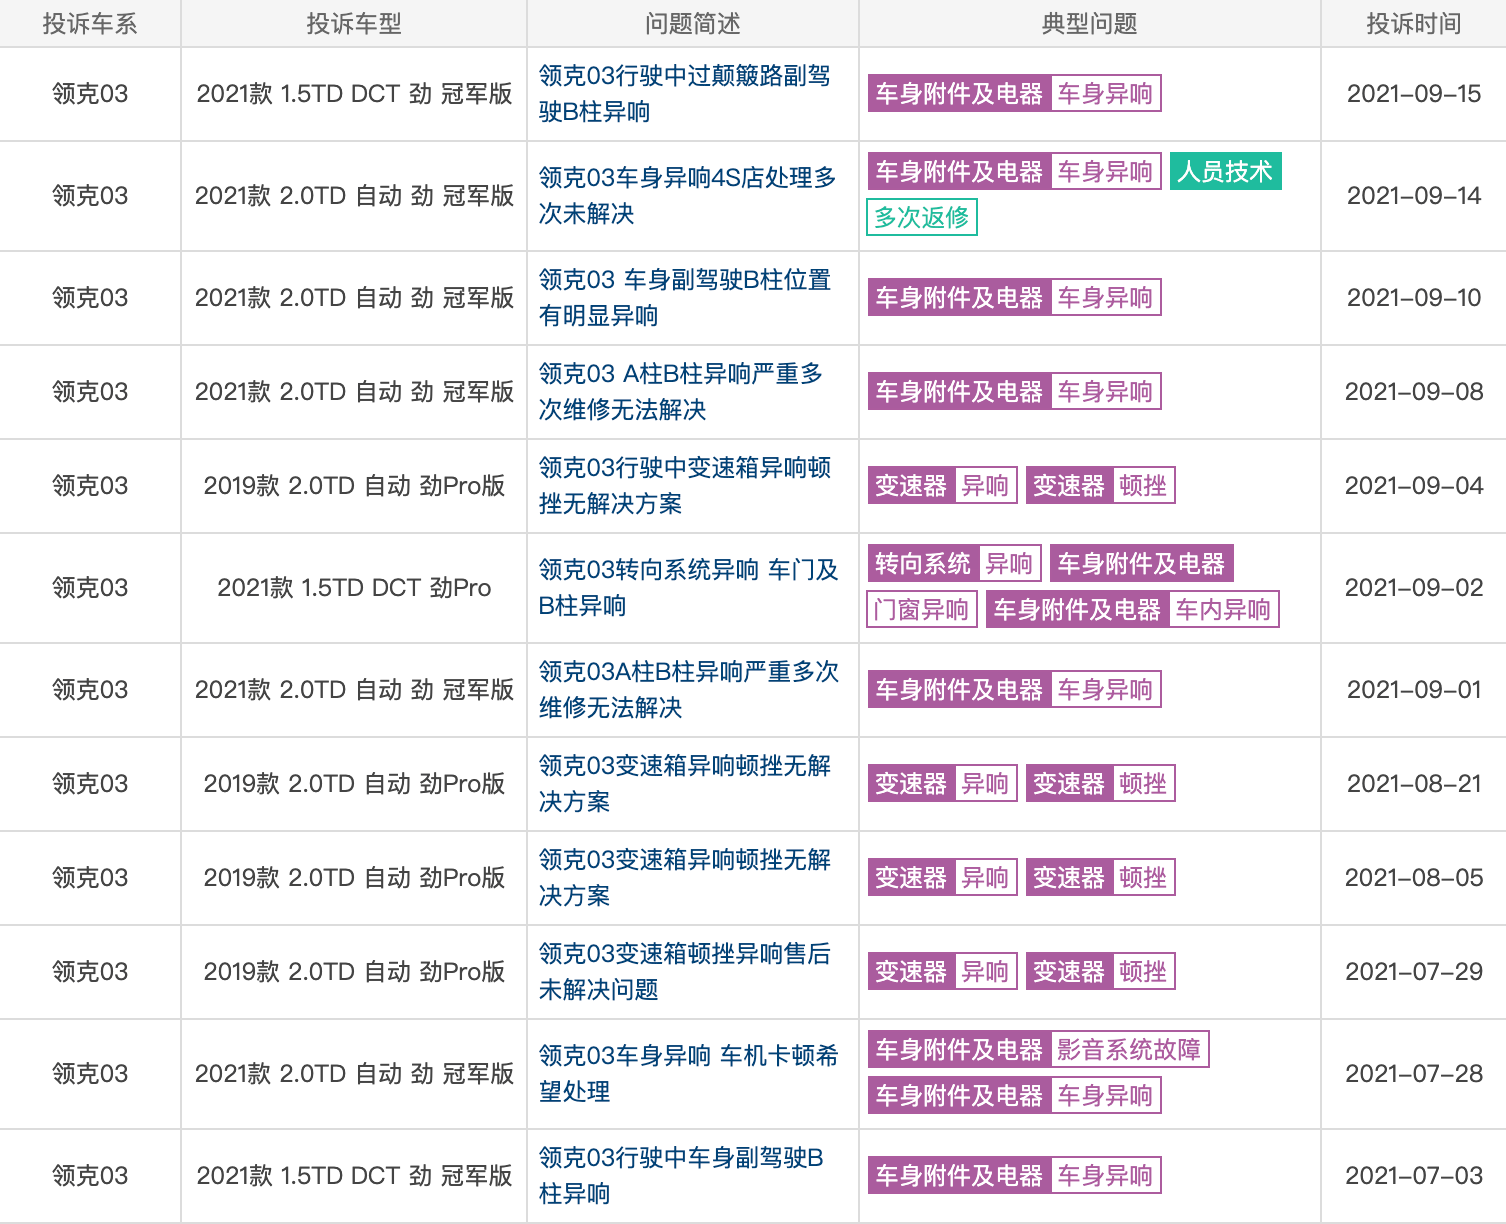
Task: Open complaint 领克03变速箱顿挫异响售后未解决问题
Action: click(x=691, y=970)
